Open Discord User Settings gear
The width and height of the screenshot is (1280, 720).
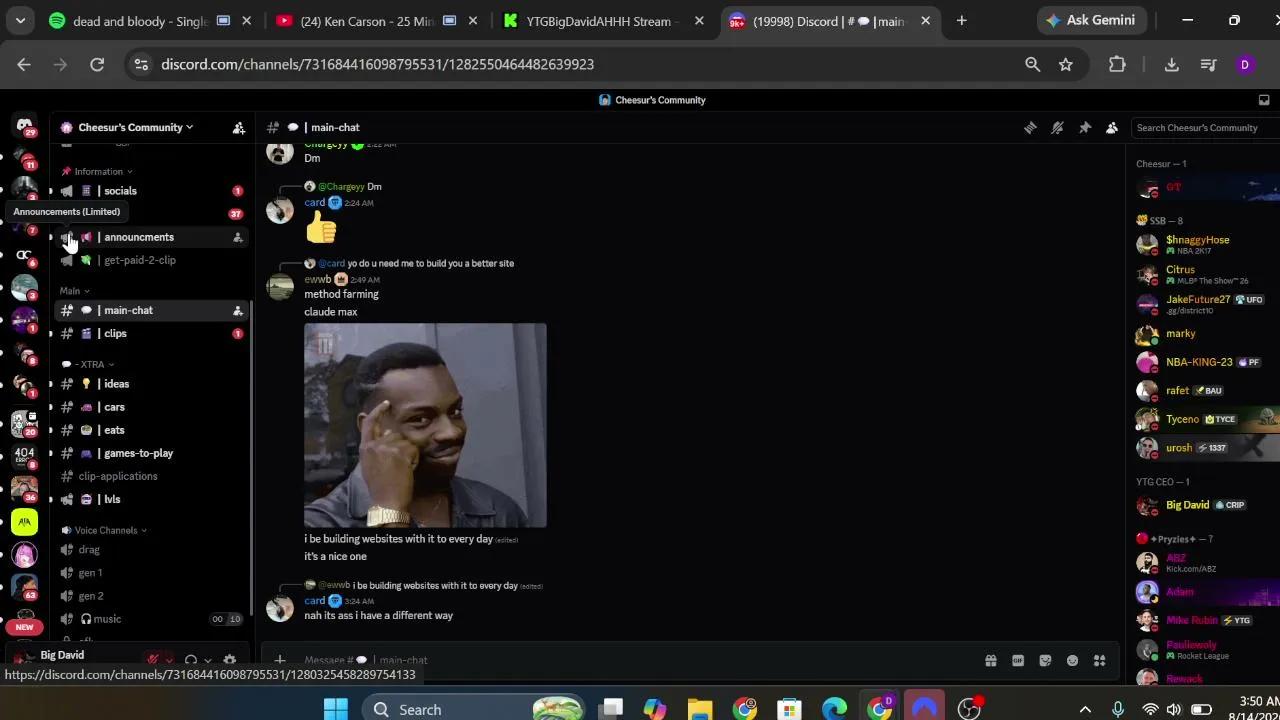coord(230,660)
